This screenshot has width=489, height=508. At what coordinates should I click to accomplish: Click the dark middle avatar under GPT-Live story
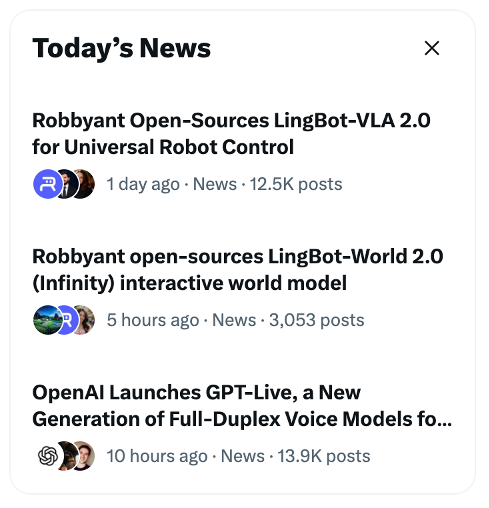click(x=68, y=456)
